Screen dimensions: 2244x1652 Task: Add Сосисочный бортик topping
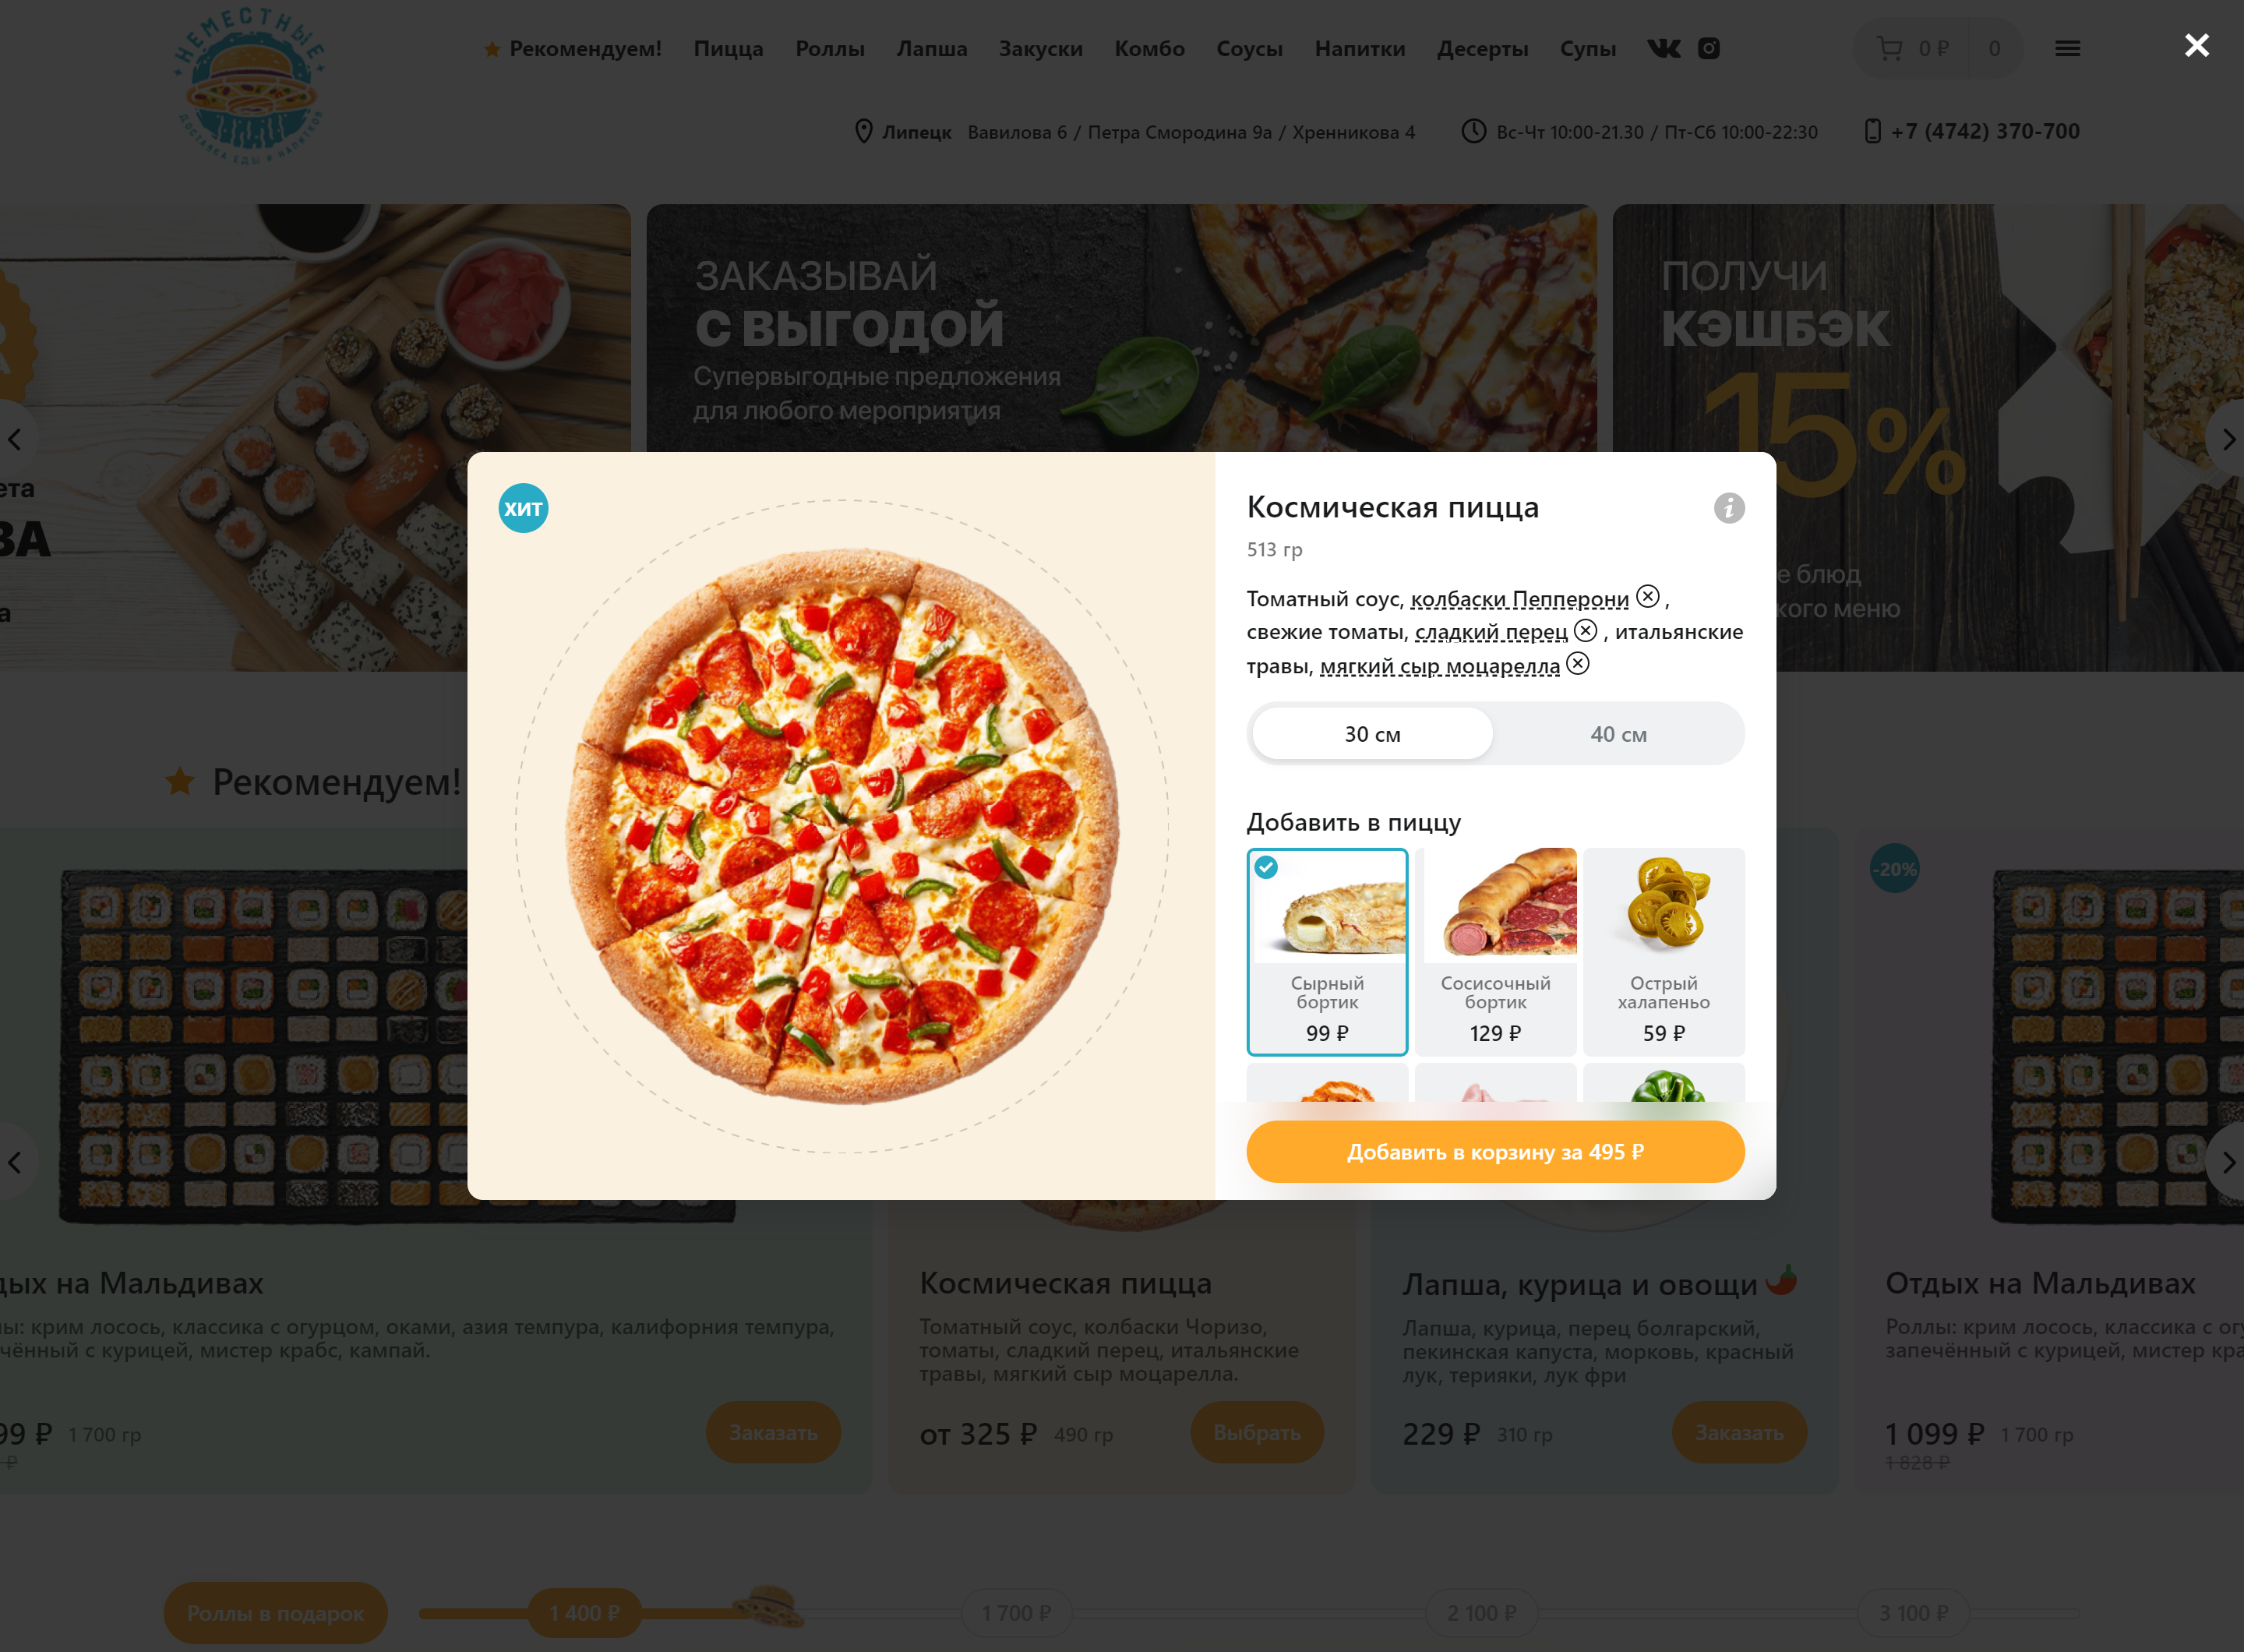[x=1495, y=952]
